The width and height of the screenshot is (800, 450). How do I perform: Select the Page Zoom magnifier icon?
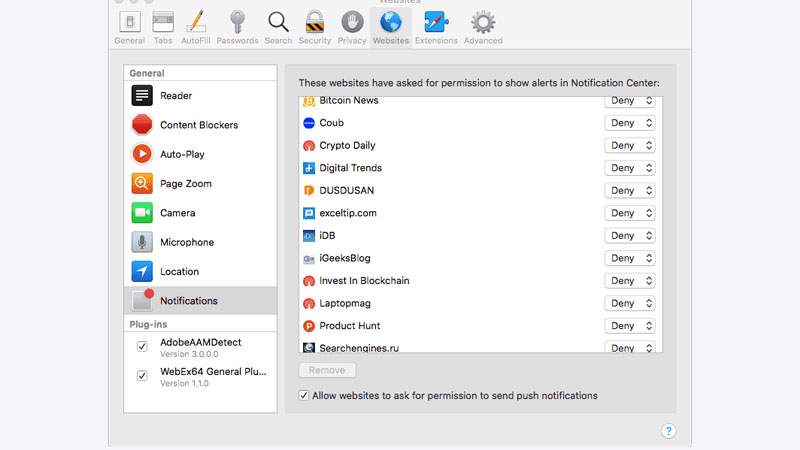(142, 183)
